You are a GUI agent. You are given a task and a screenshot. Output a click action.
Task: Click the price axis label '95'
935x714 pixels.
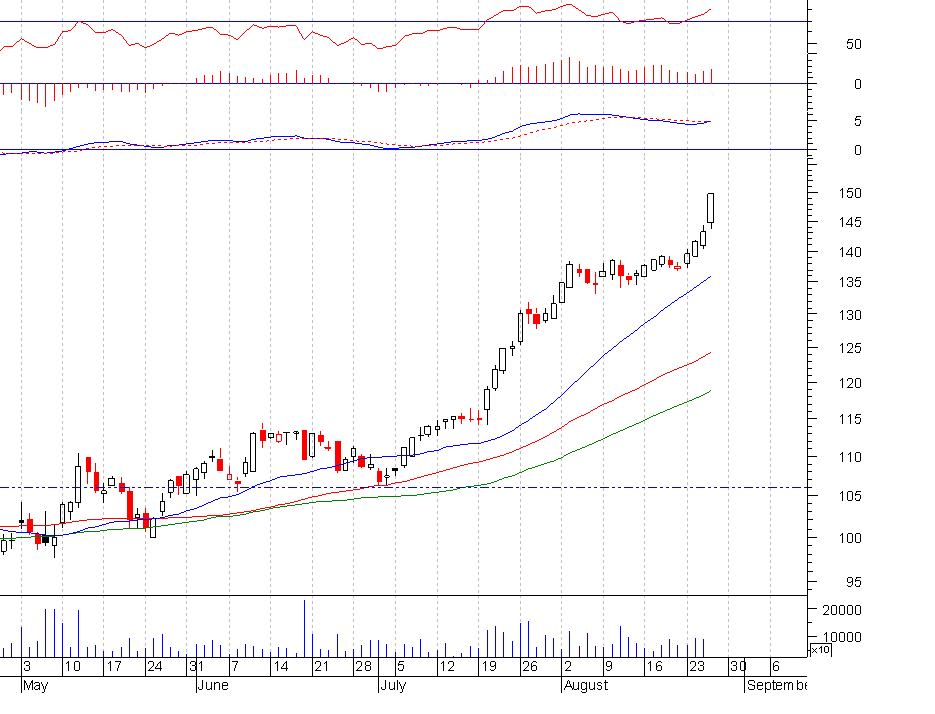coord(854,582)
